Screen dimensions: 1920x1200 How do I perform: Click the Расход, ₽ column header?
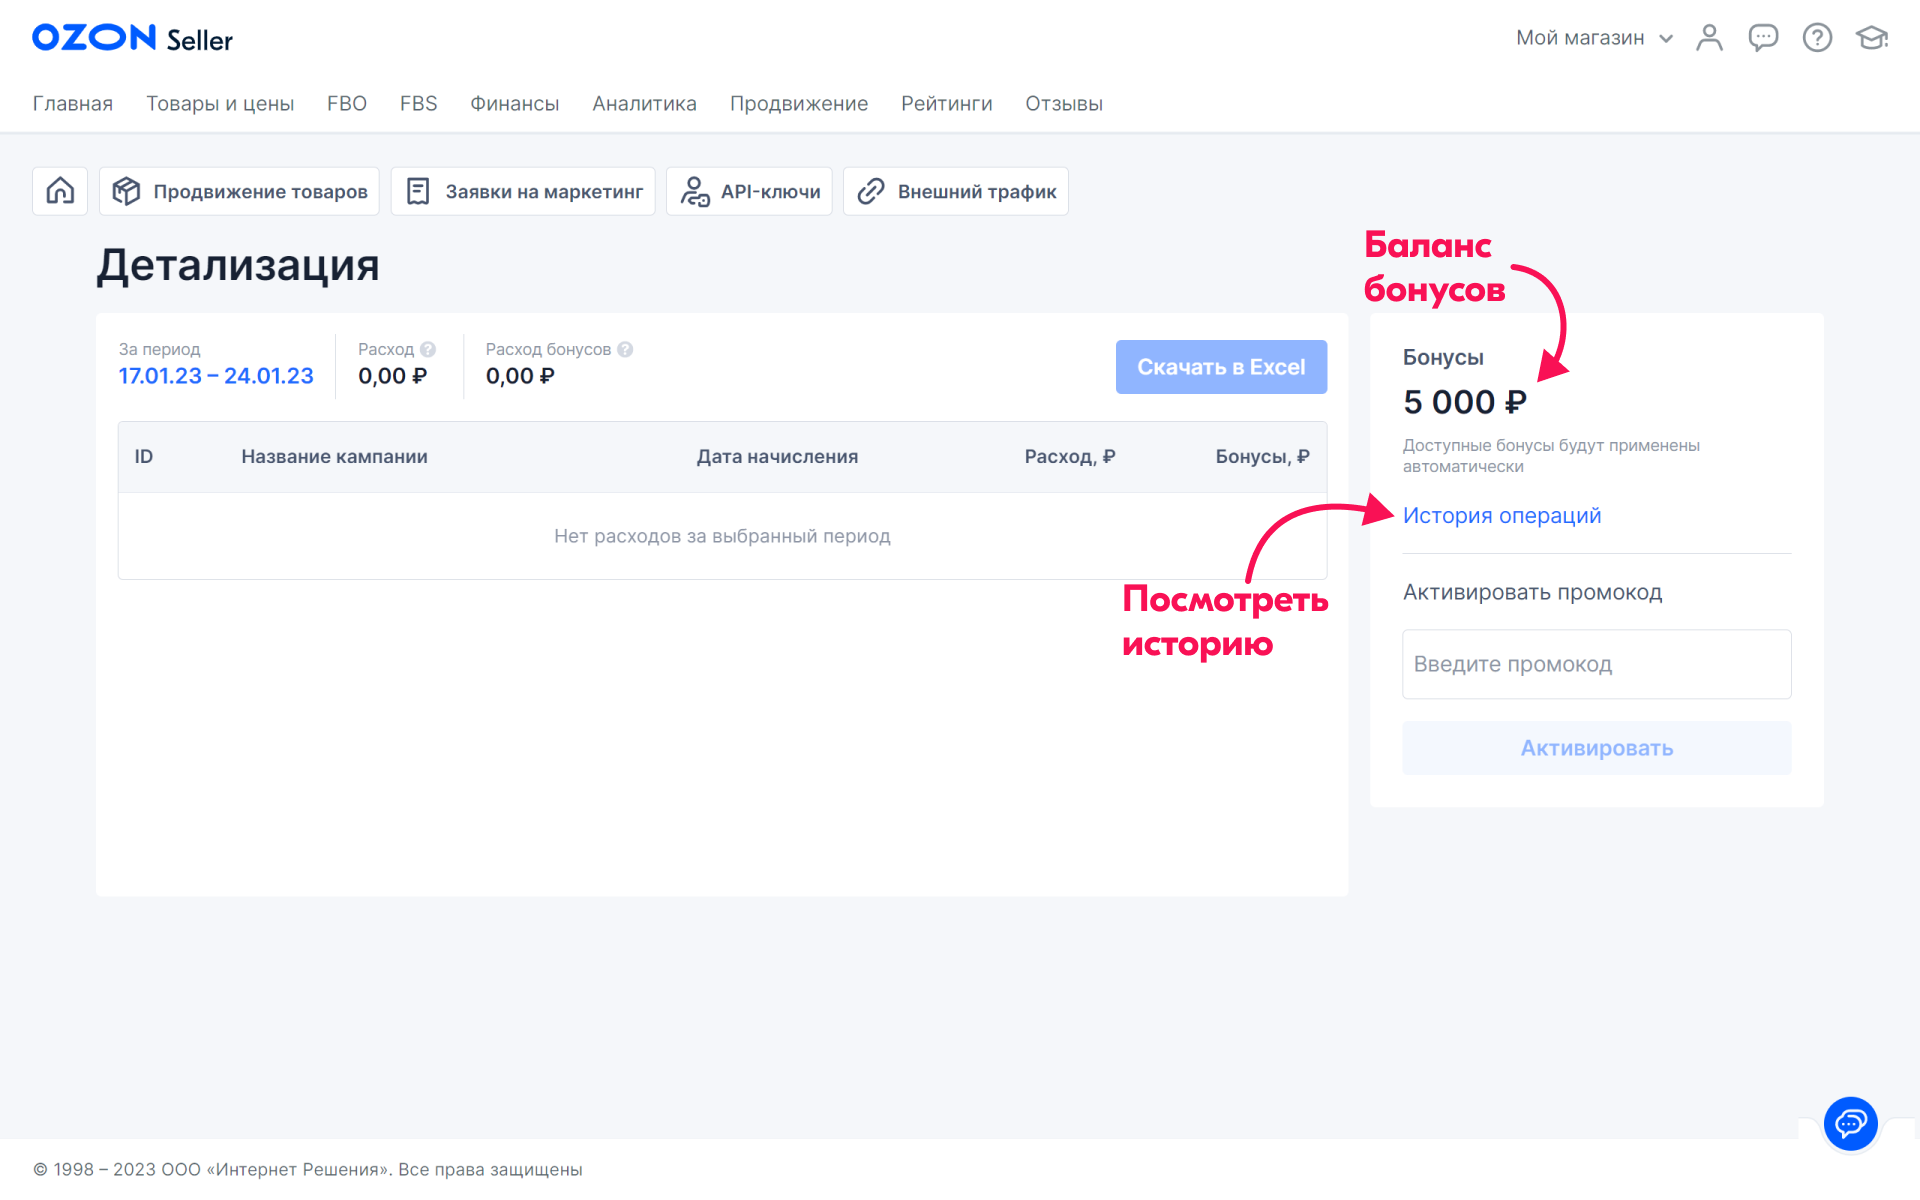[x=1070, y=456]
